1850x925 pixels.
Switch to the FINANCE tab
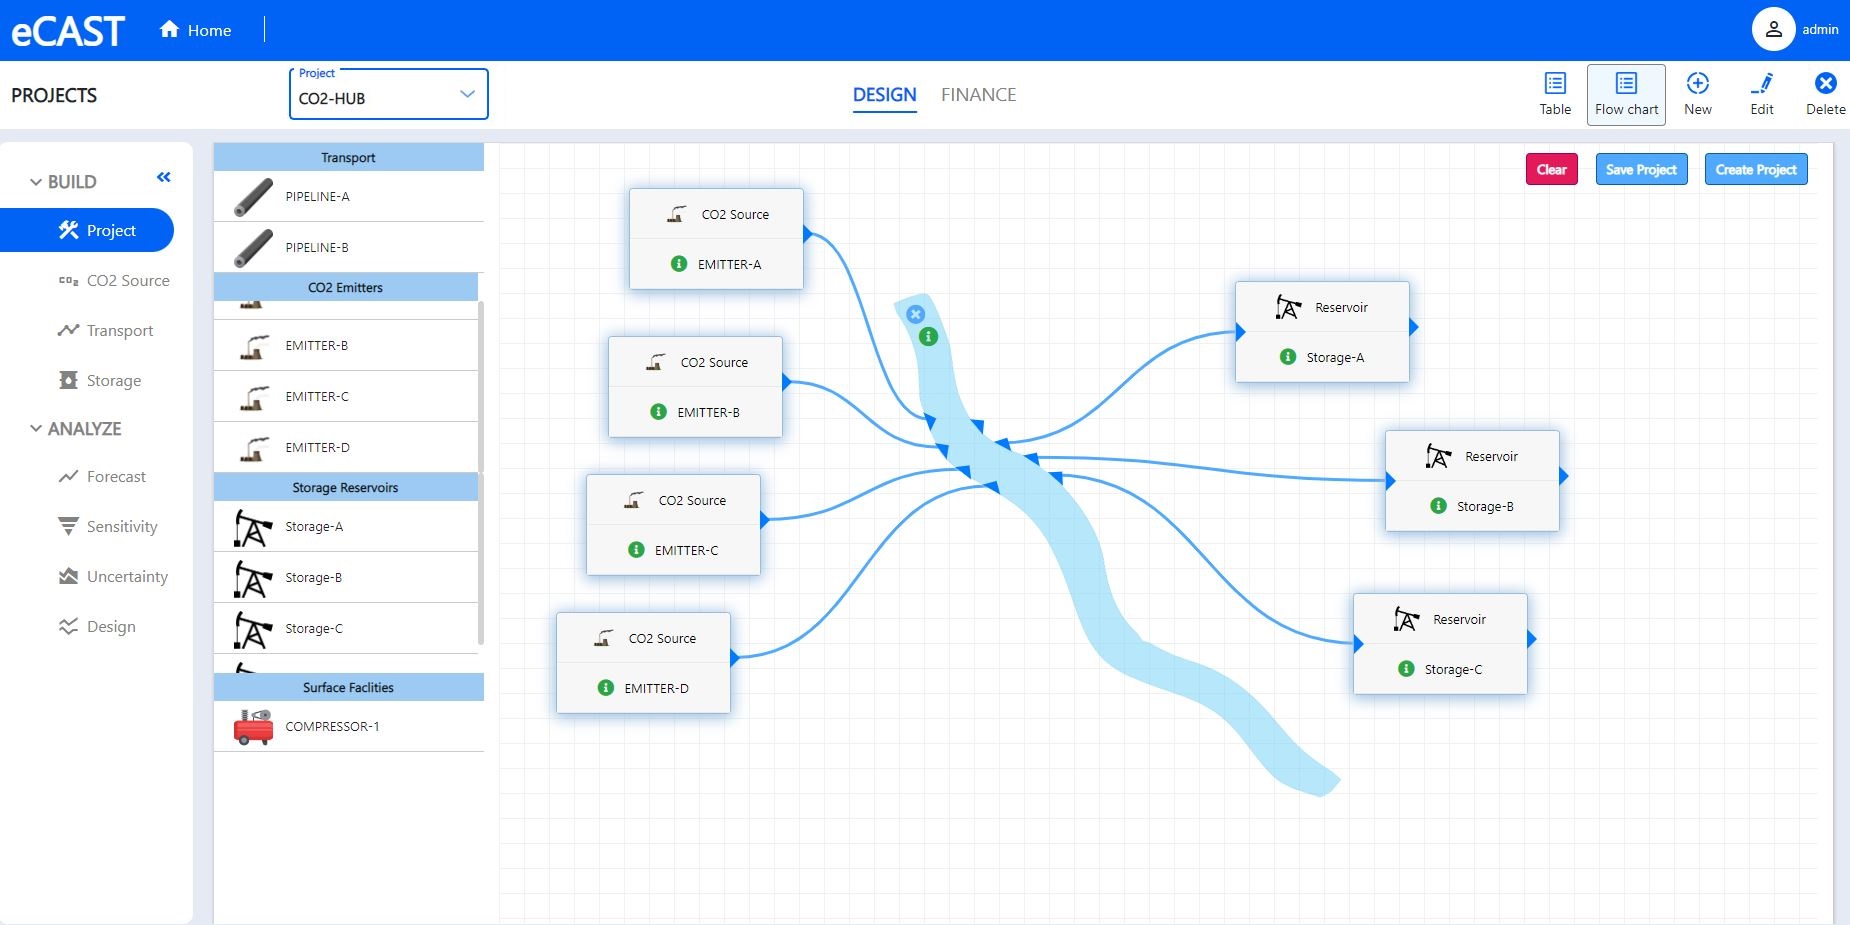pyautogui.click(x=978, y=95)
